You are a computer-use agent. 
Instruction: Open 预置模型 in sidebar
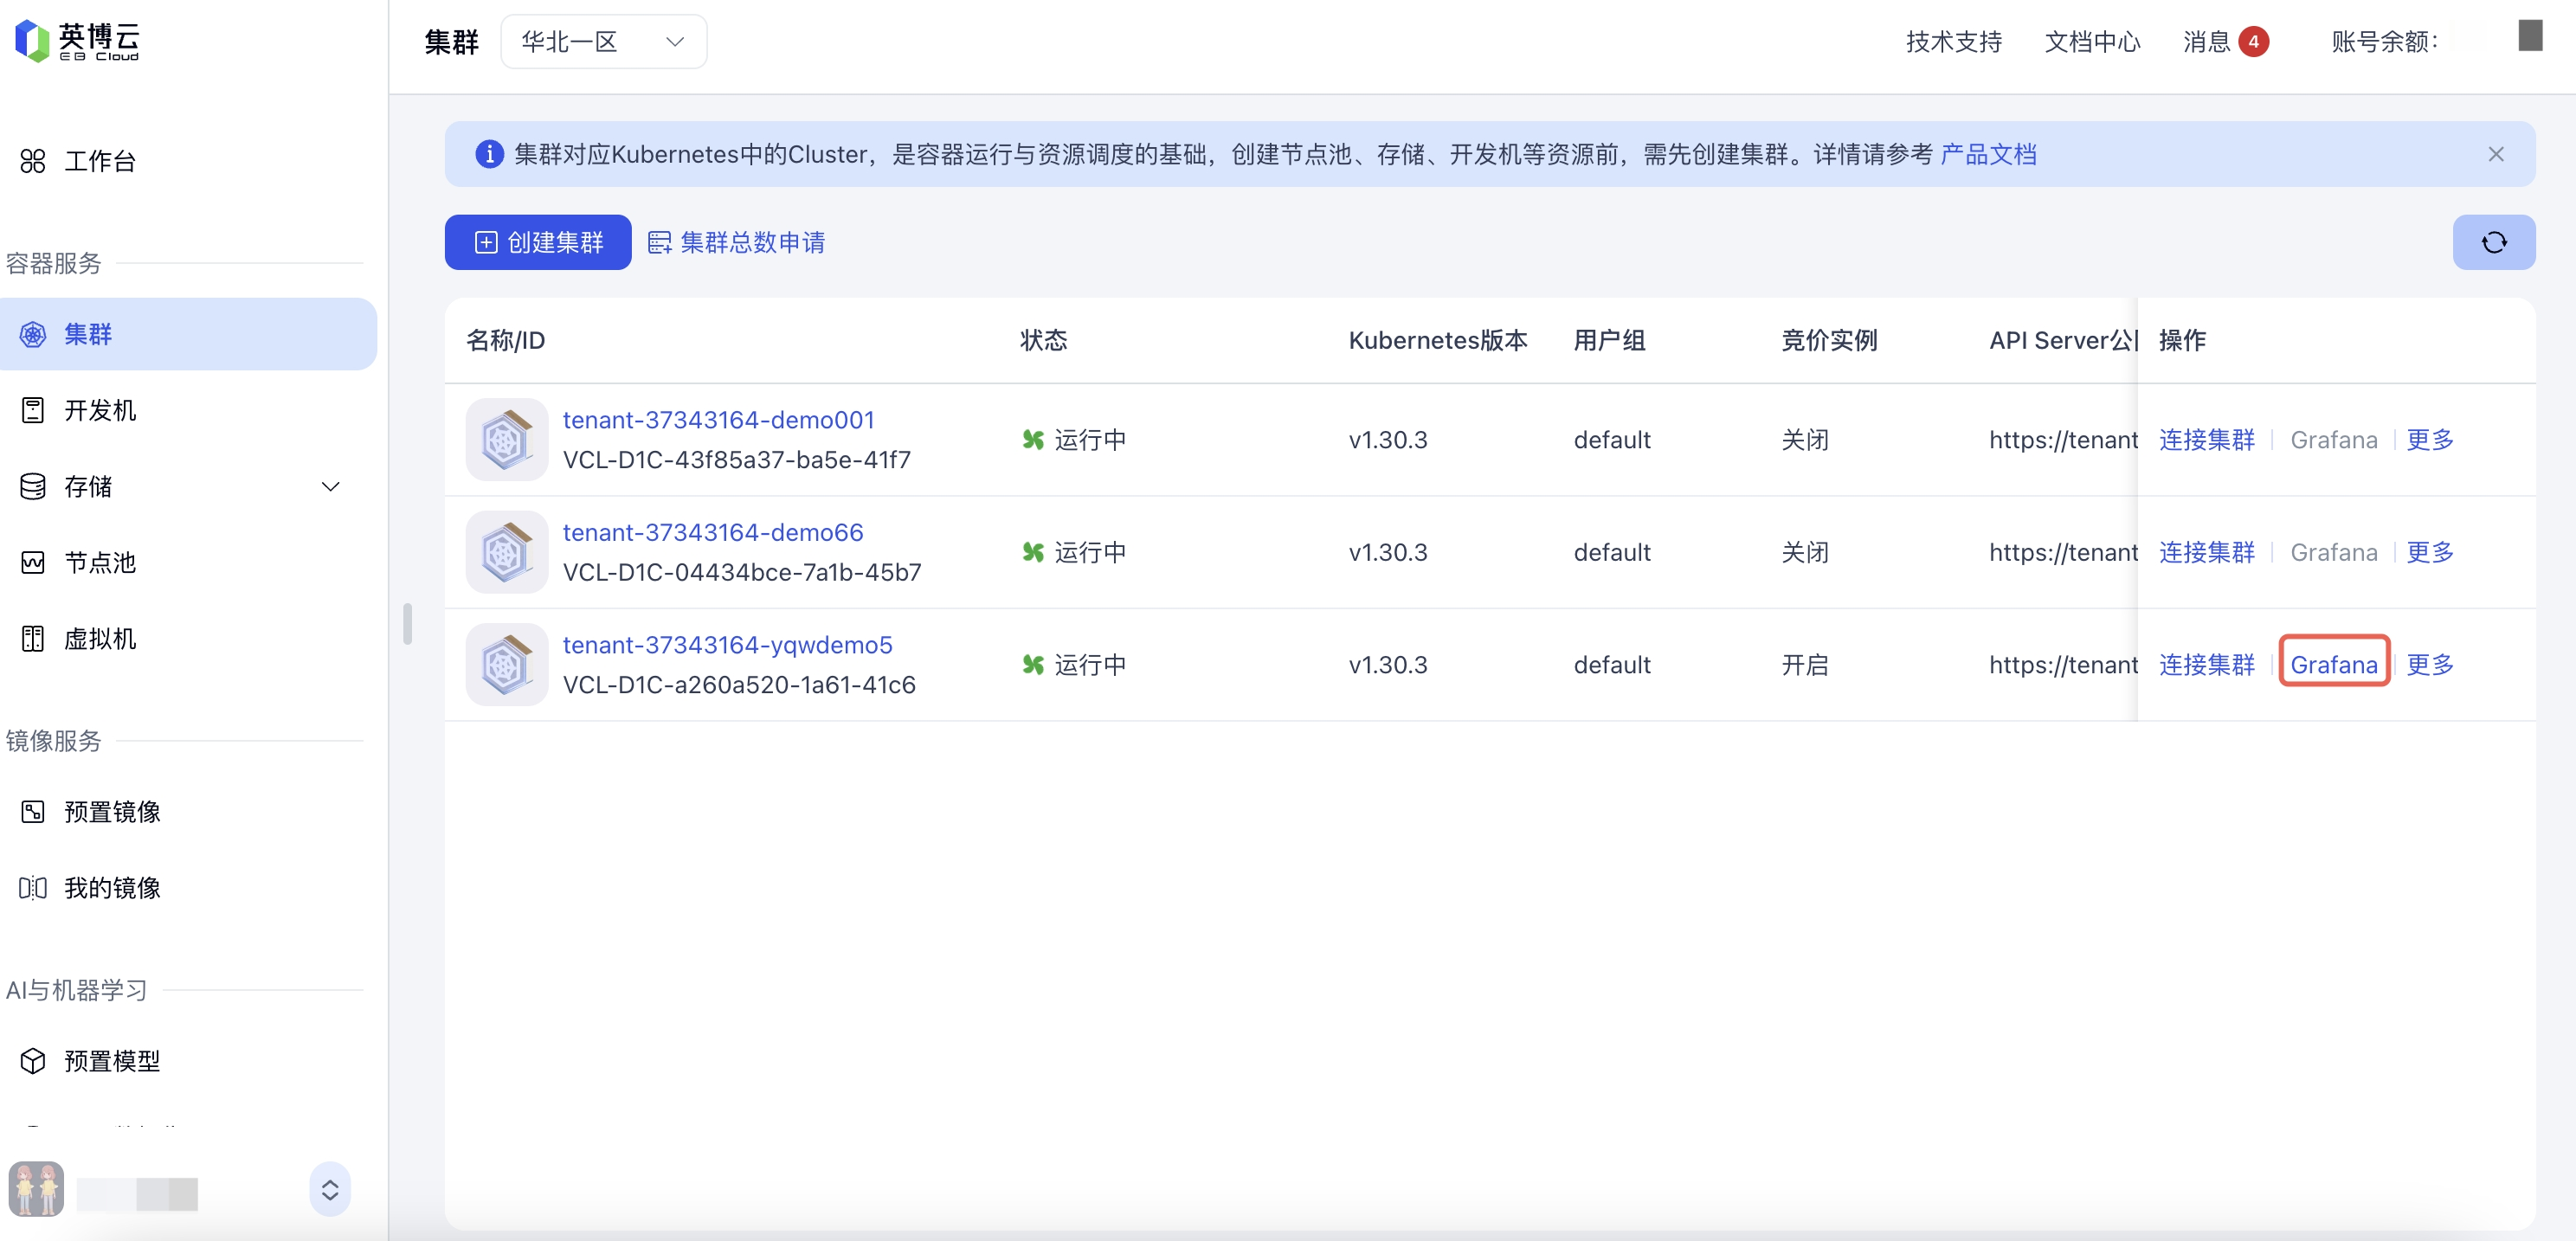tap(111, 1061)
